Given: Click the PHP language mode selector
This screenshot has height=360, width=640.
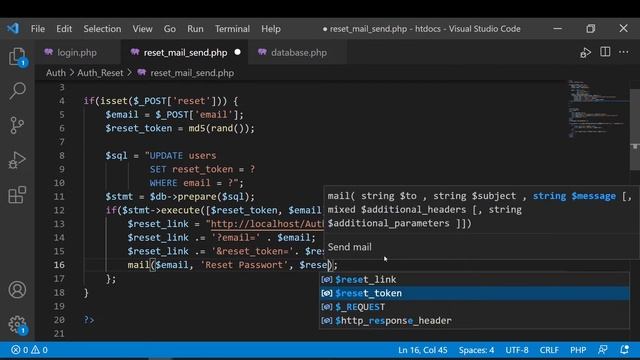Looking at the screenshot, I should coord(578,350).
